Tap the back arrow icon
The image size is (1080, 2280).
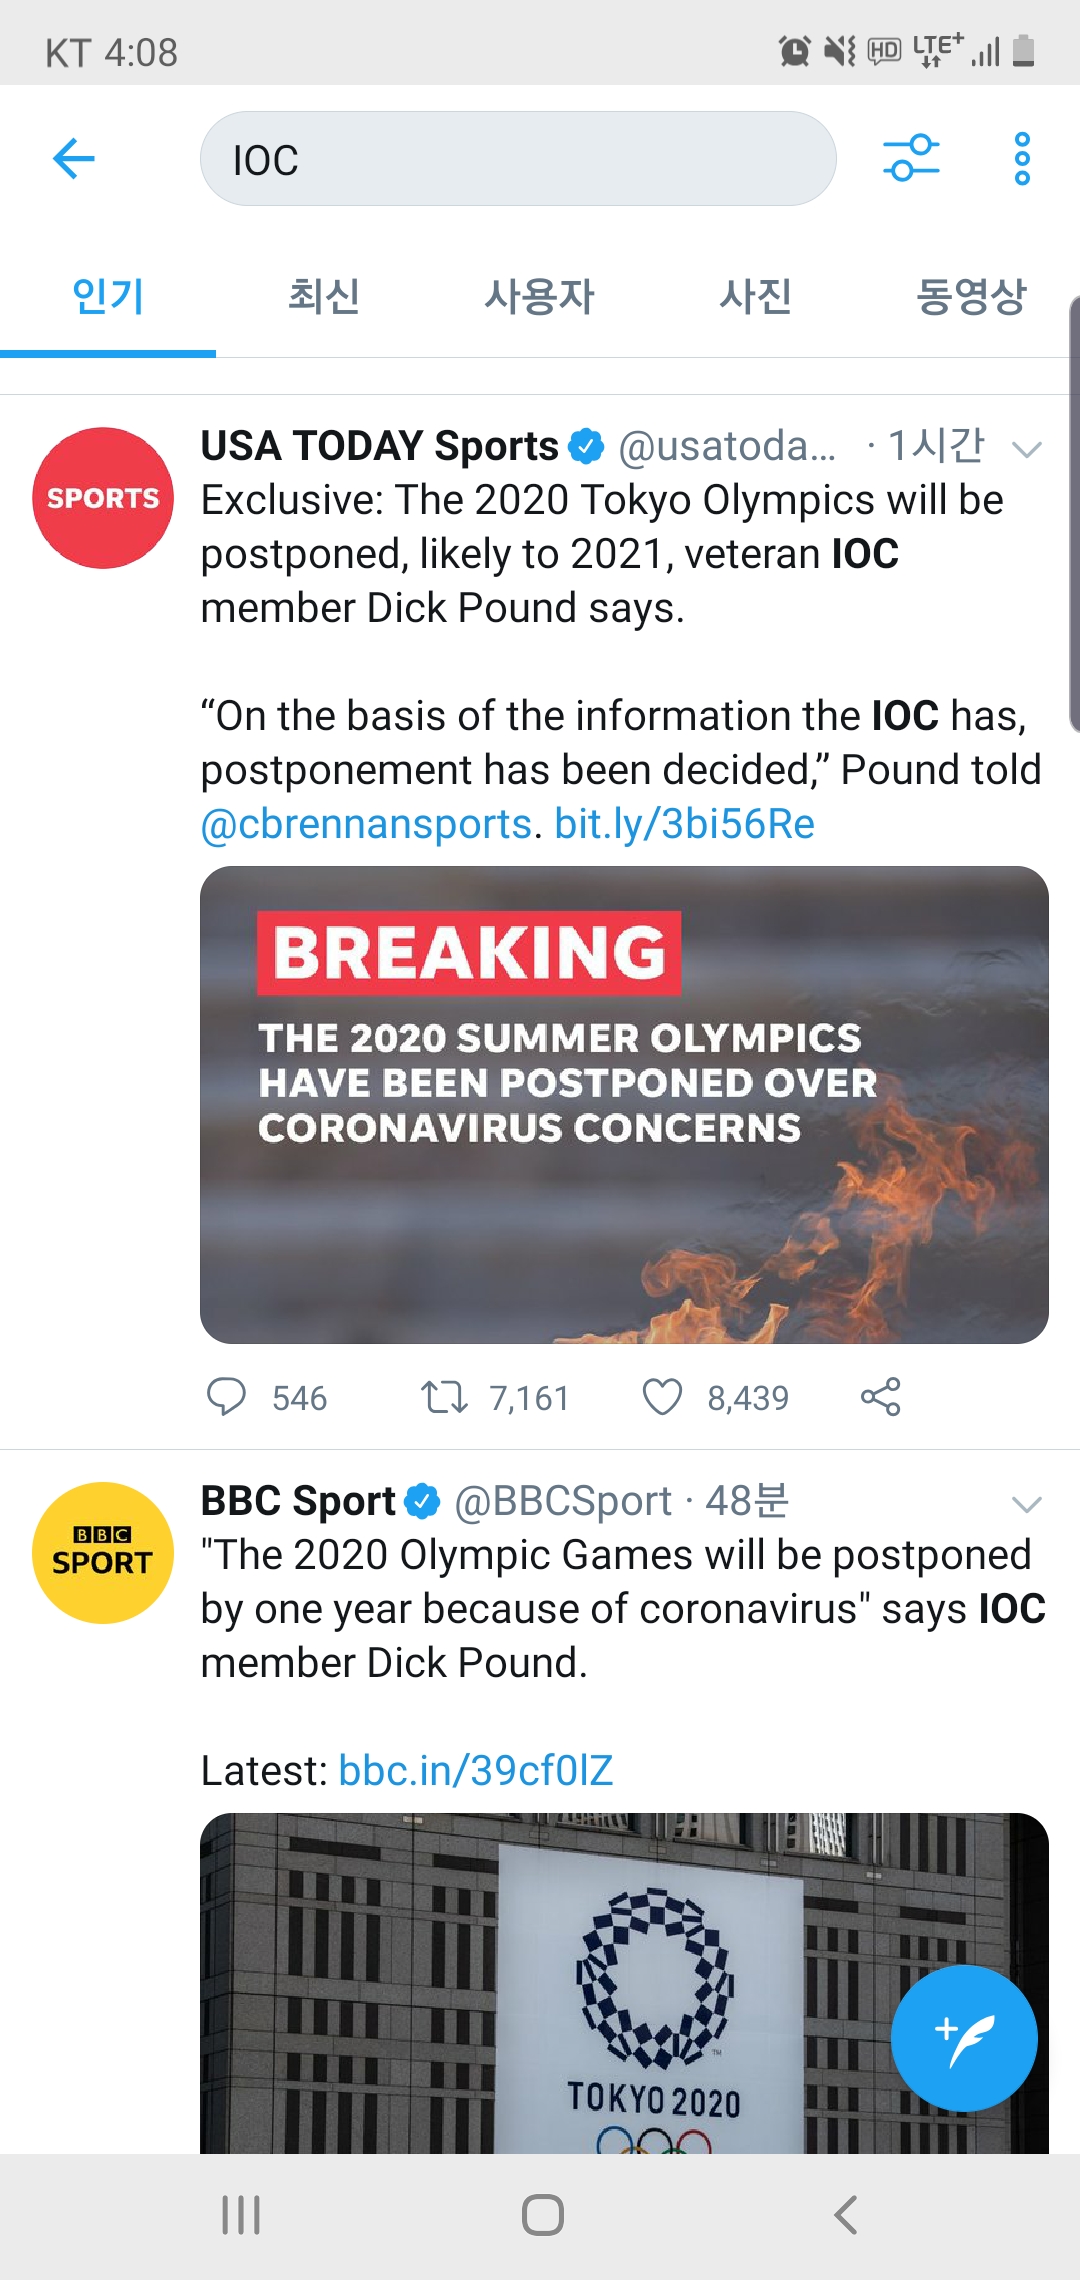74,158
